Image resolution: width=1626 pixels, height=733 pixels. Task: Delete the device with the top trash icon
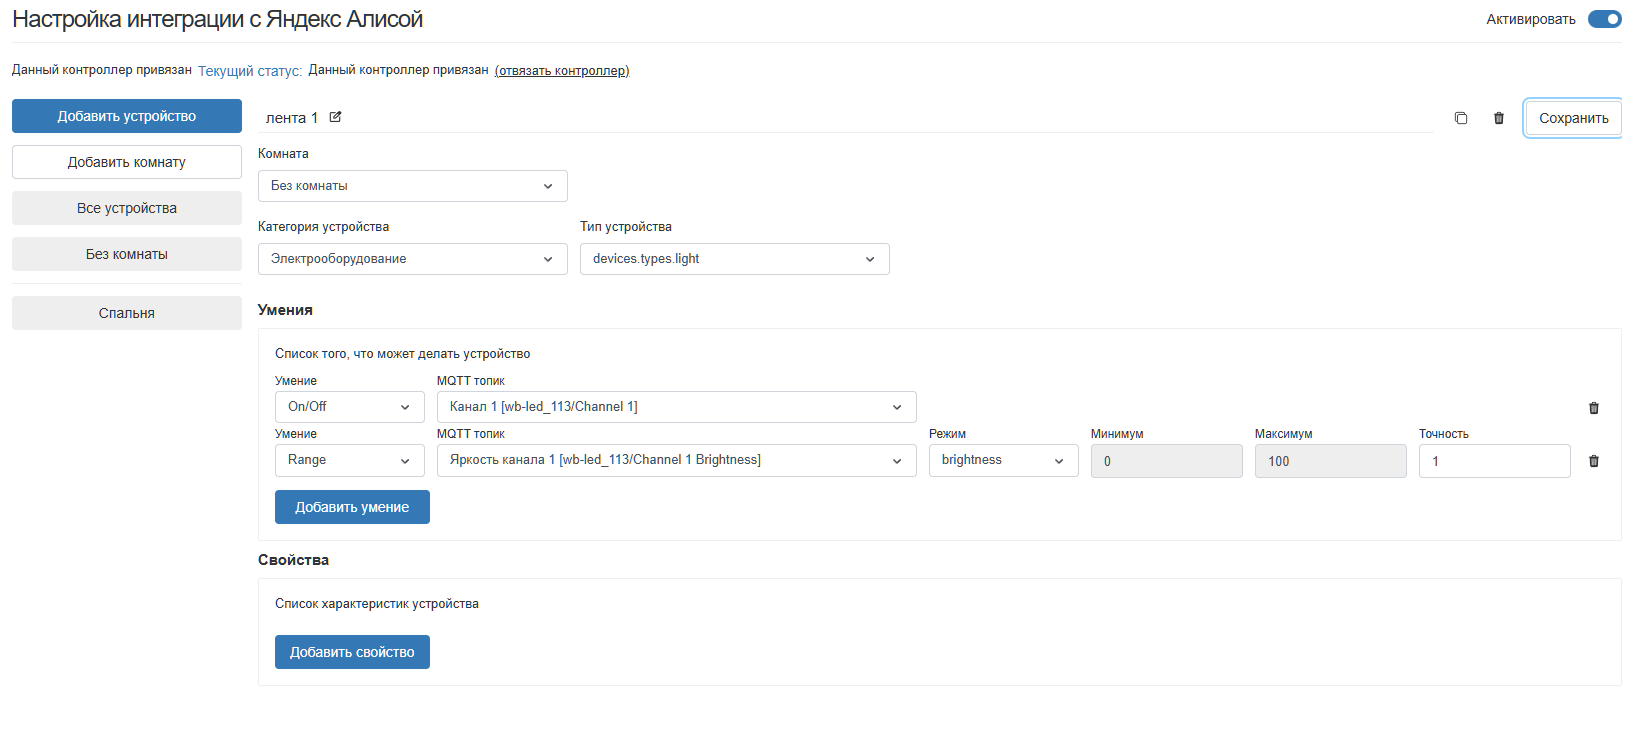click(x=1499, y=118)
